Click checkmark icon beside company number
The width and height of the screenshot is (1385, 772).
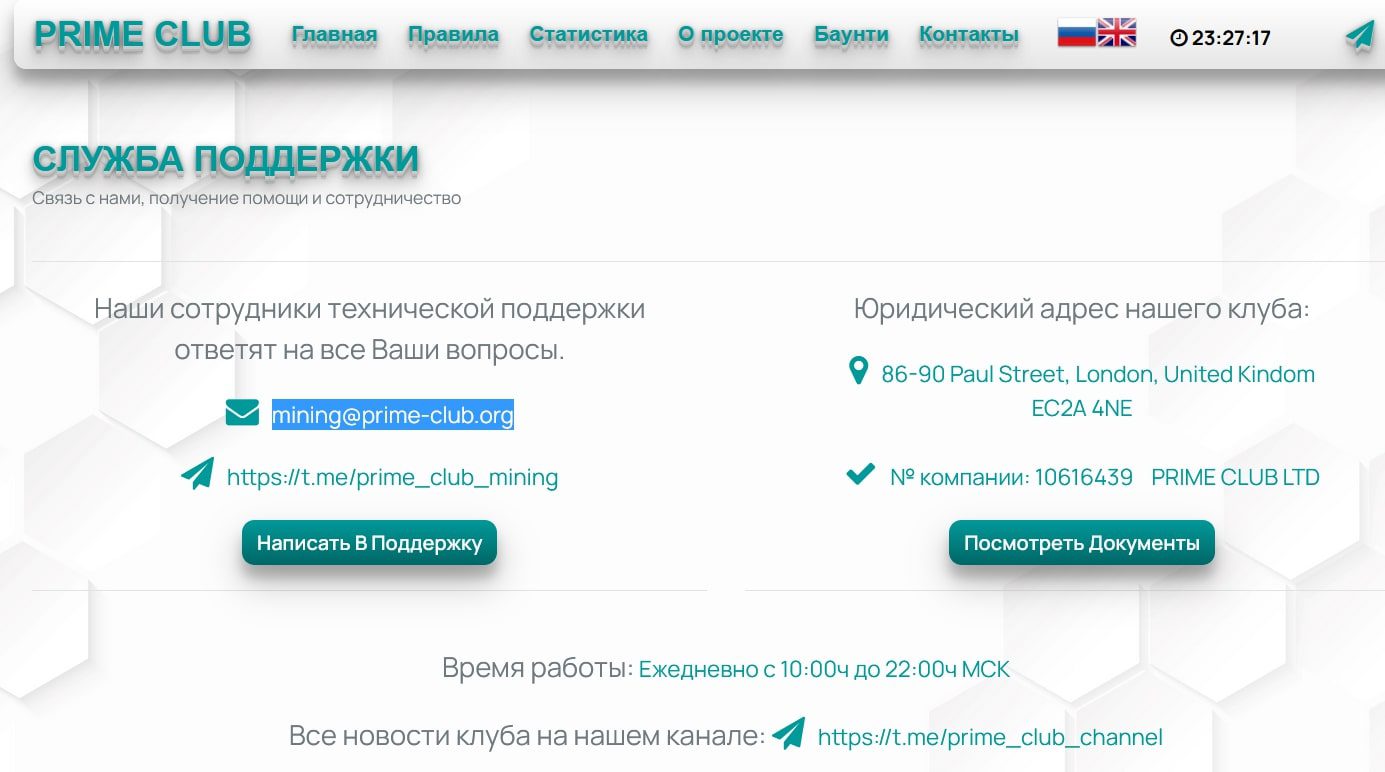point(860,474)
